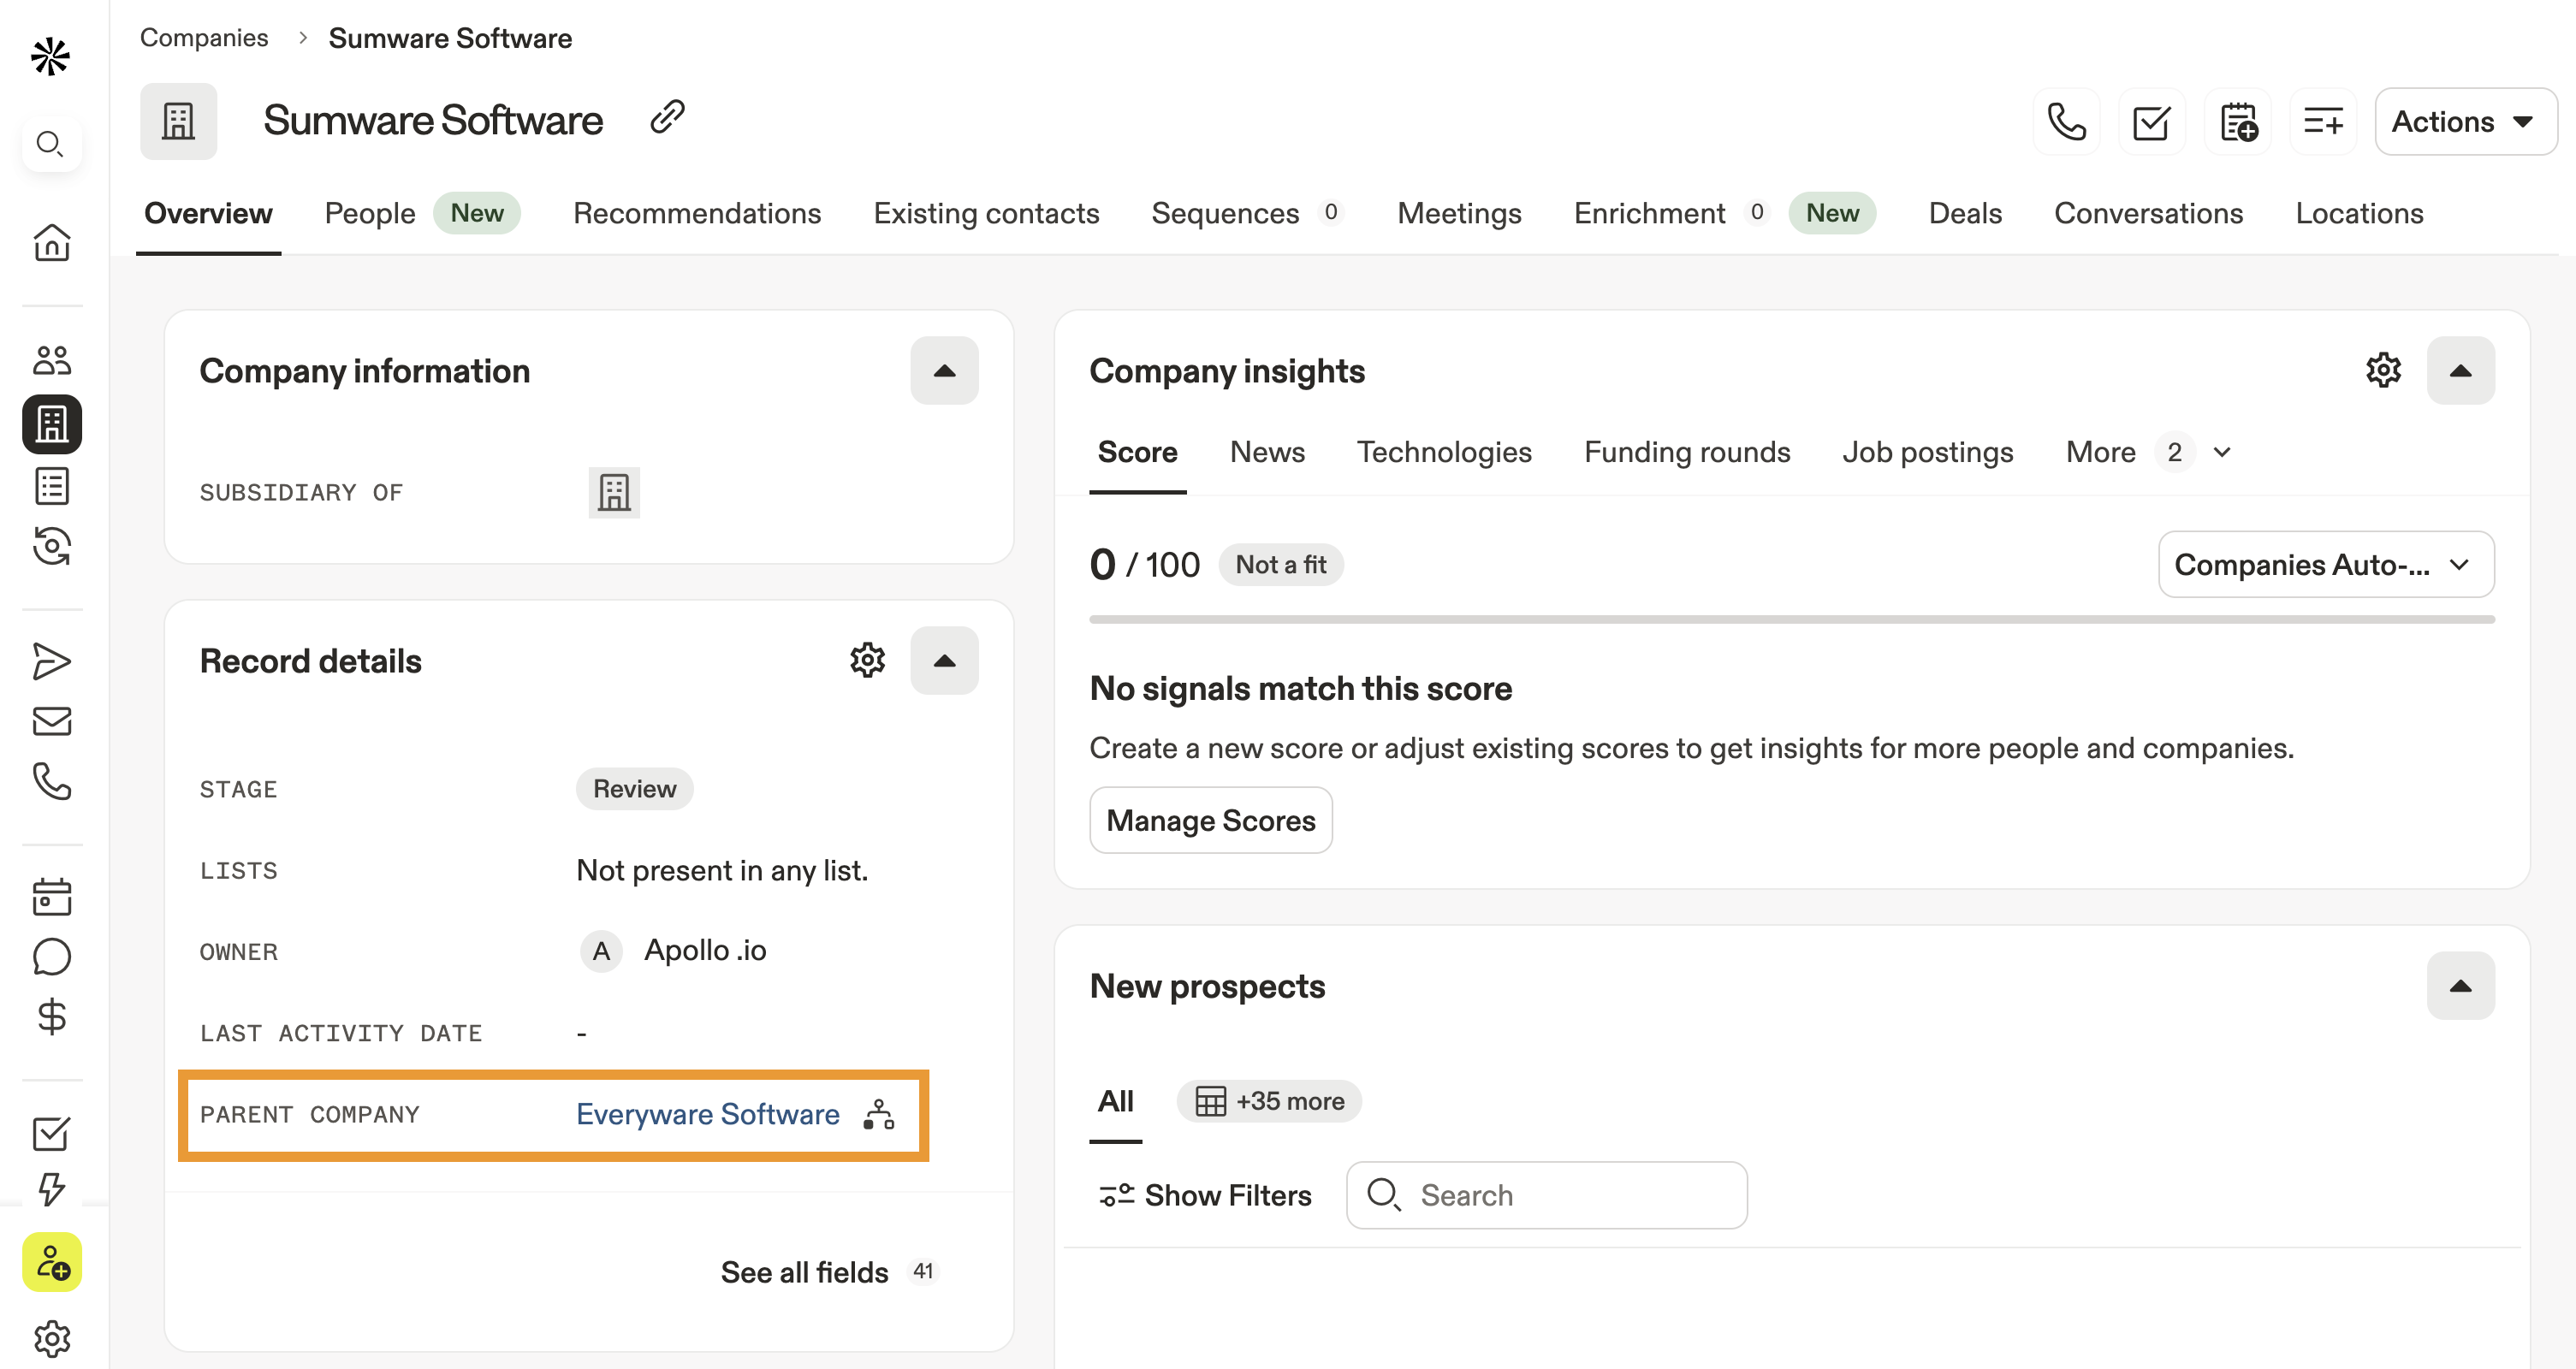
Task: Open Conversations from the sidebar chat bubble icon
Action: 52,957
